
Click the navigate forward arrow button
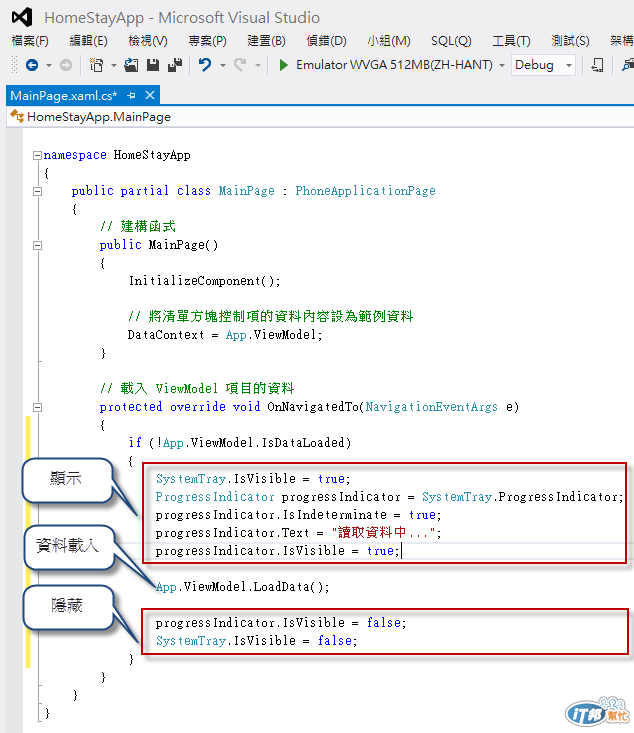tap(66, 65)
